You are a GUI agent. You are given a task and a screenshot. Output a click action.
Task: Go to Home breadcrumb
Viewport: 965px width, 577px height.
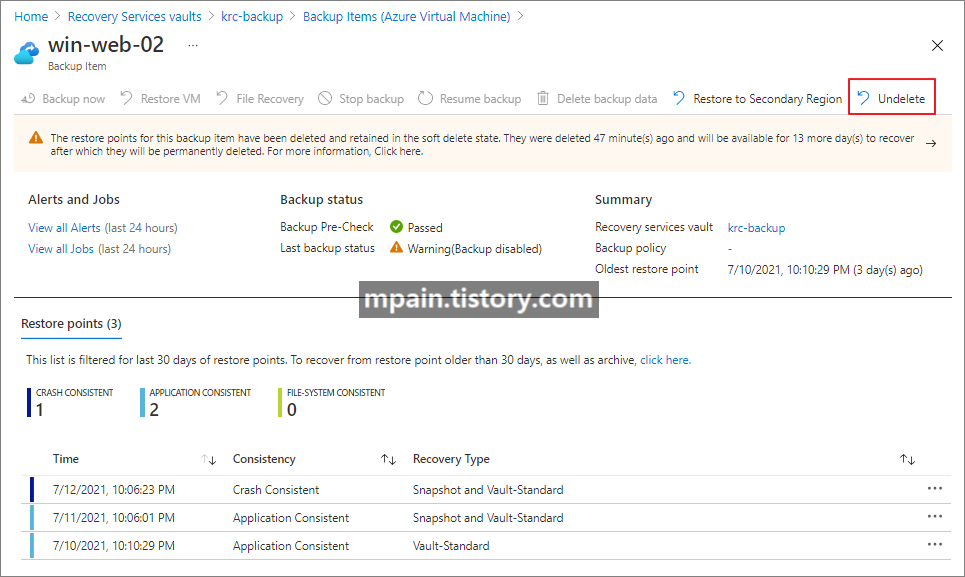click(x=31, y=17)
